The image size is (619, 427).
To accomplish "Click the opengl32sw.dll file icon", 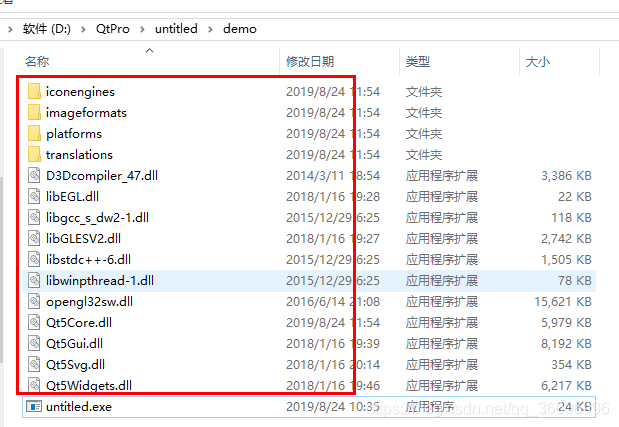I will coord(34,302).
